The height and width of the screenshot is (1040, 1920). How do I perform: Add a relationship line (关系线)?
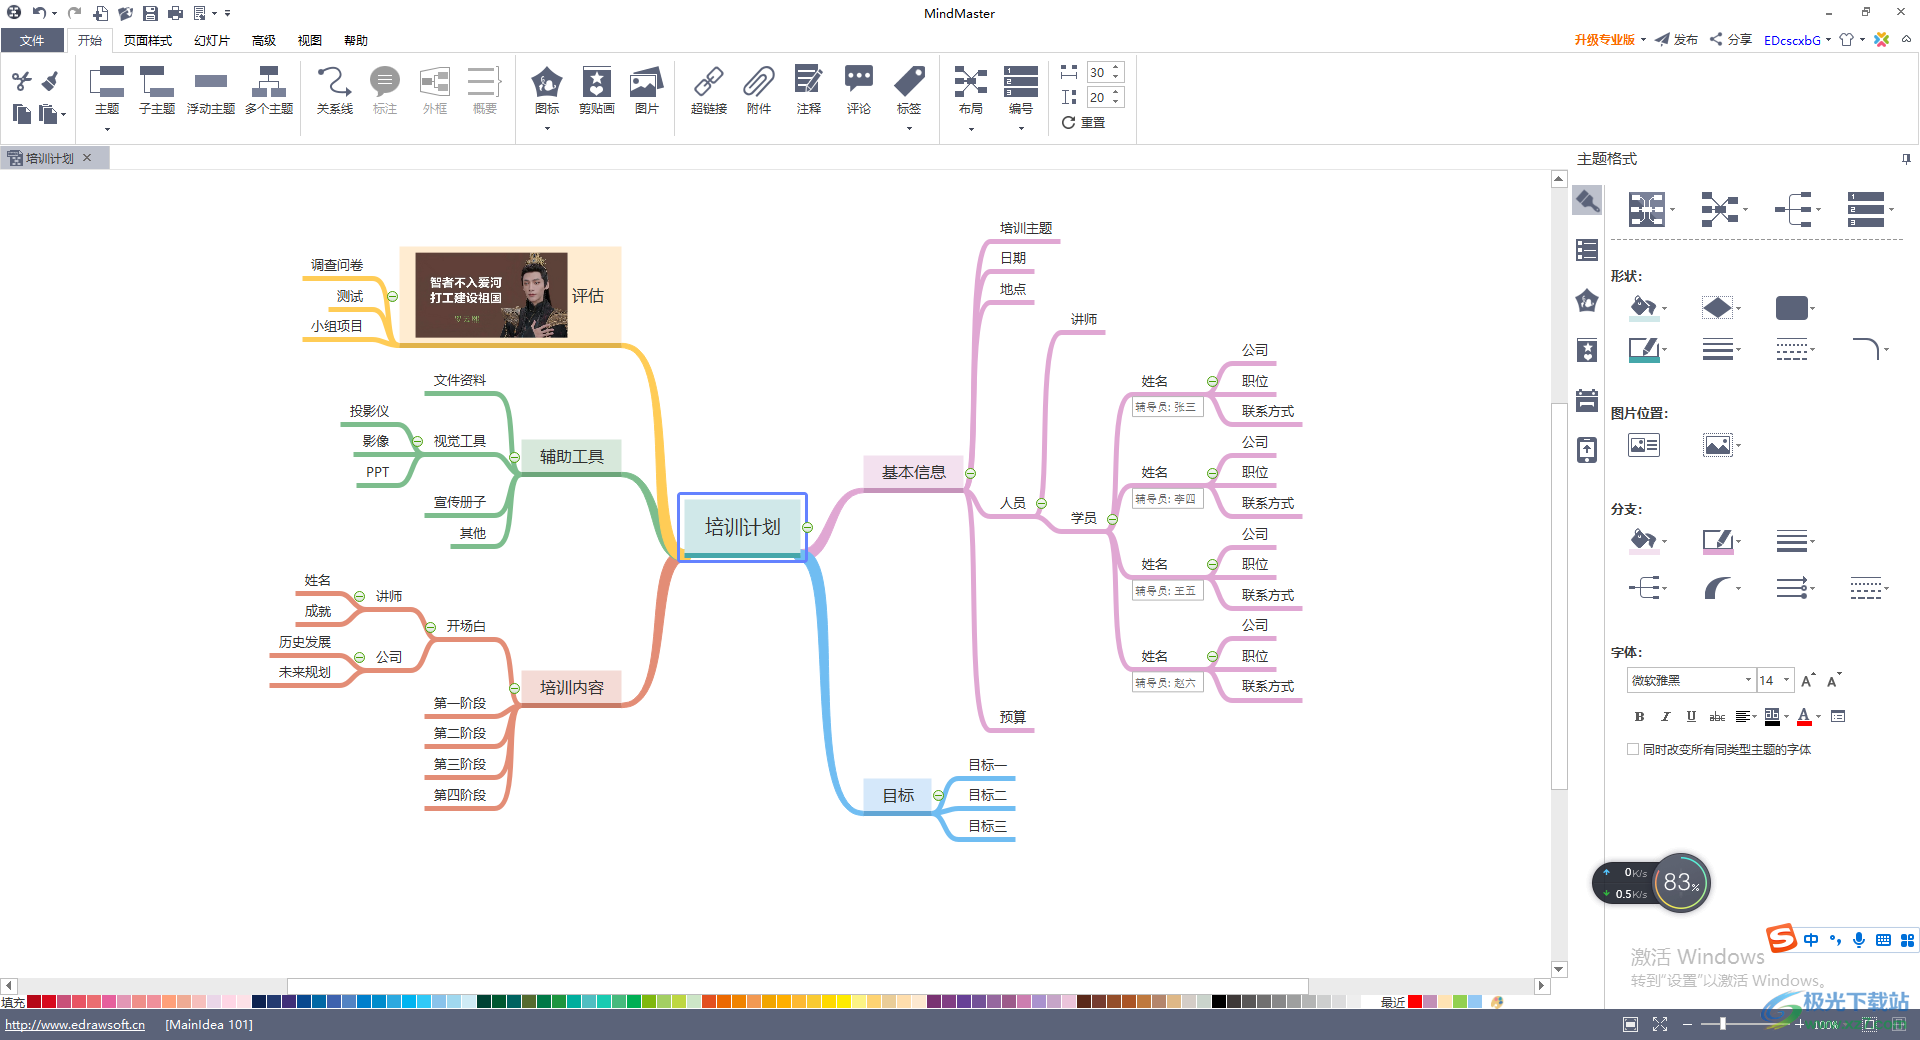coord(335,92)
